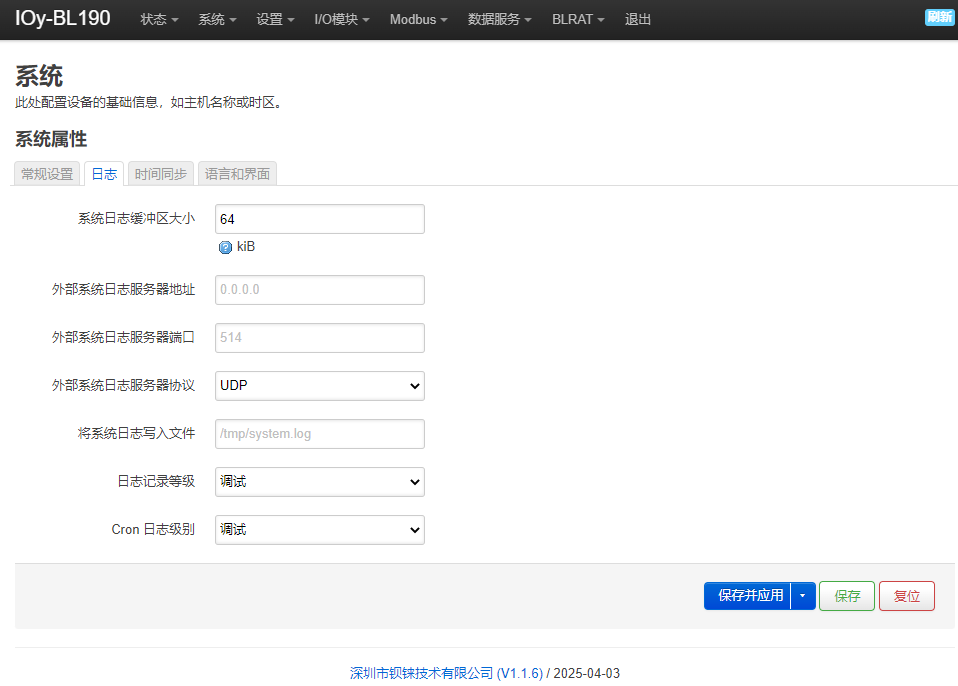Click the help icon beside kiB
The height and width of the screenshot is (686, 958).
(x=225, y=247)
